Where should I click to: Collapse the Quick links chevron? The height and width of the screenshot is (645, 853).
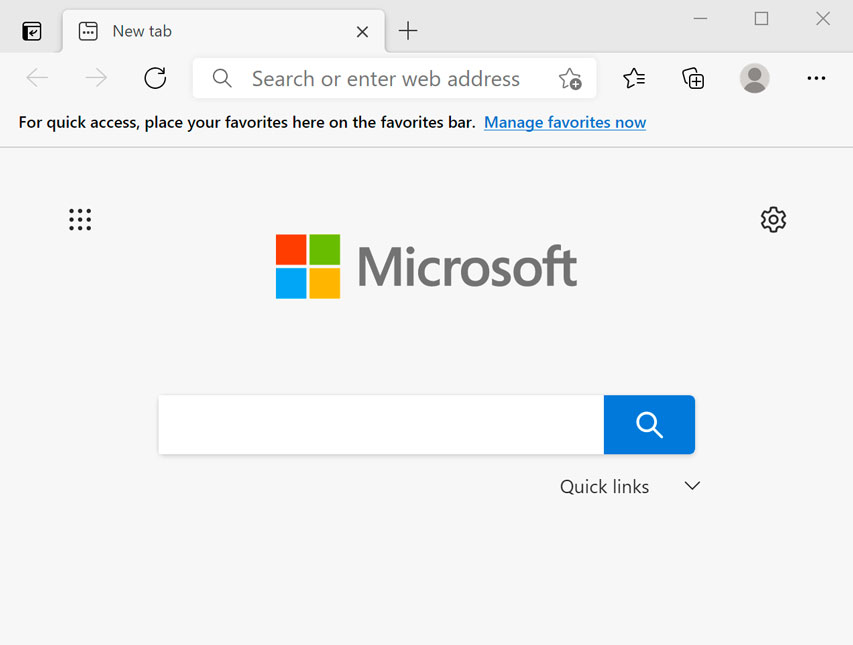click(692, 486)
